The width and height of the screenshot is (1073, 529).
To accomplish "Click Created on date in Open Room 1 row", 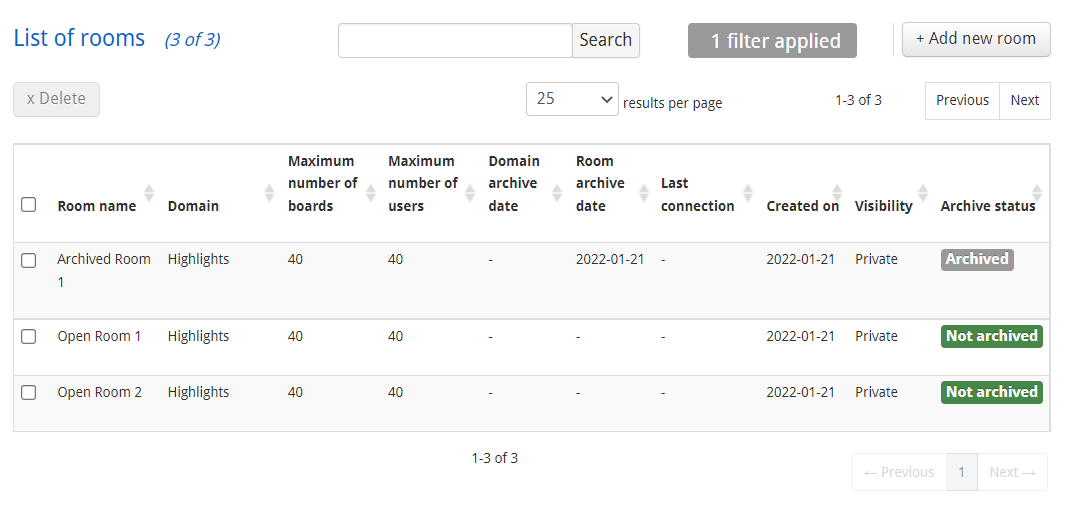I will [x=800, y=336].
